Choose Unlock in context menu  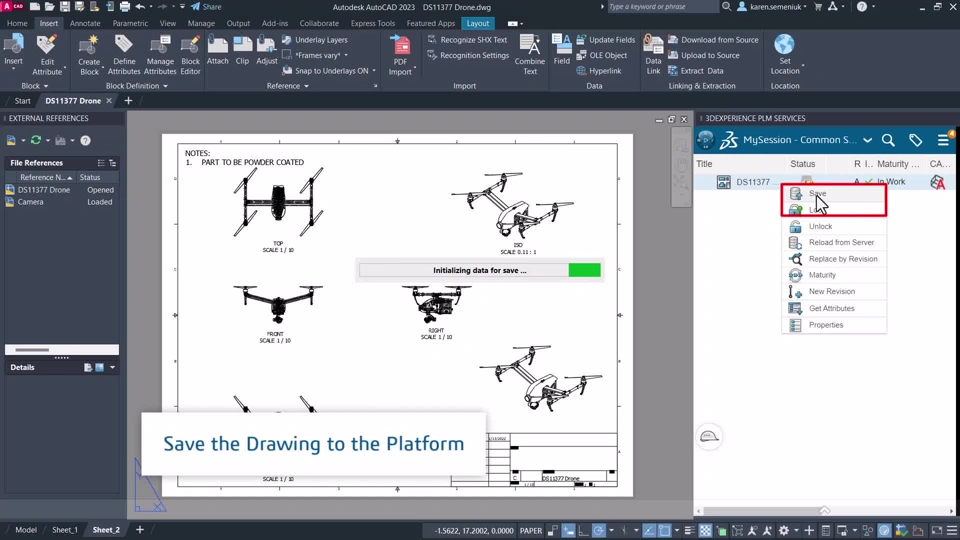click(x=834, y=227)
